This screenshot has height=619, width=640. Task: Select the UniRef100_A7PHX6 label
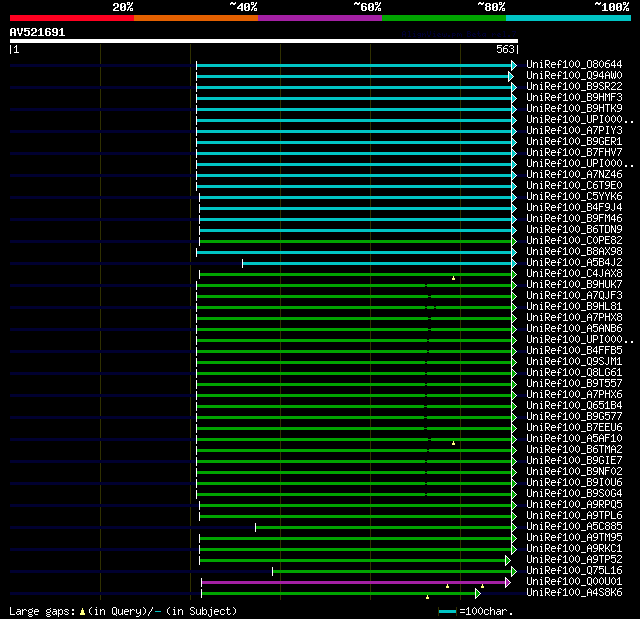pos(574,395)
